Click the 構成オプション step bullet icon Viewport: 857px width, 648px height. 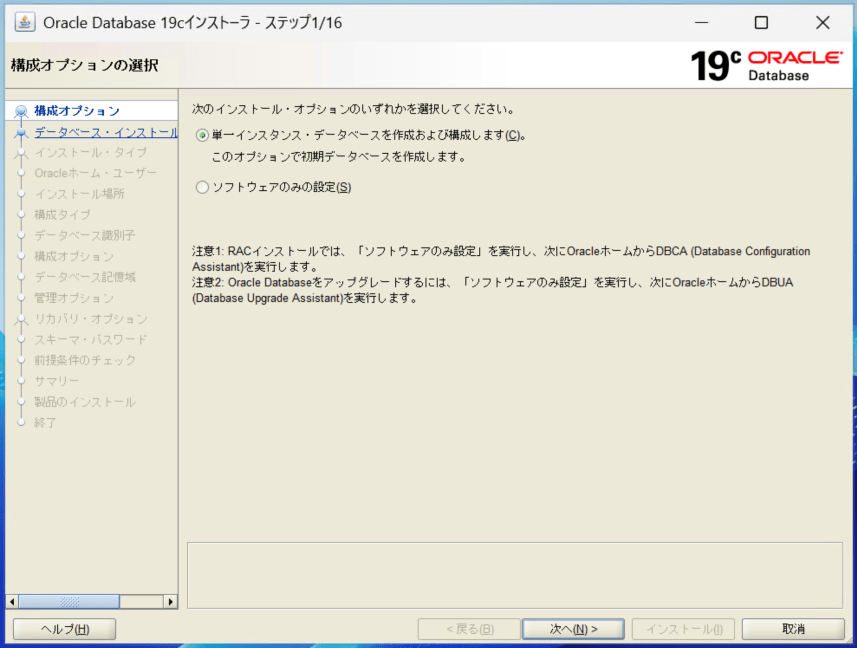point(20,112)
